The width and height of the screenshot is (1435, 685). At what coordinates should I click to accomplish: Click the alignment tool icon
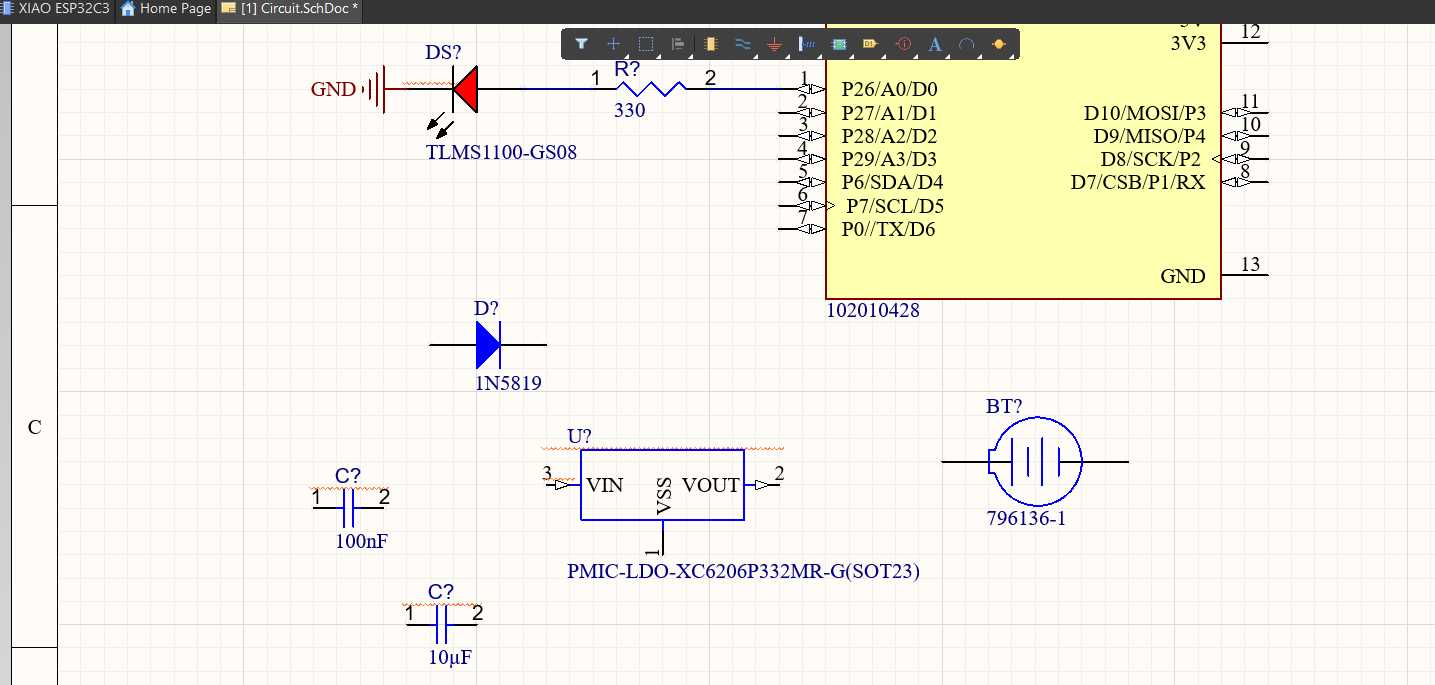click(678, 44)
